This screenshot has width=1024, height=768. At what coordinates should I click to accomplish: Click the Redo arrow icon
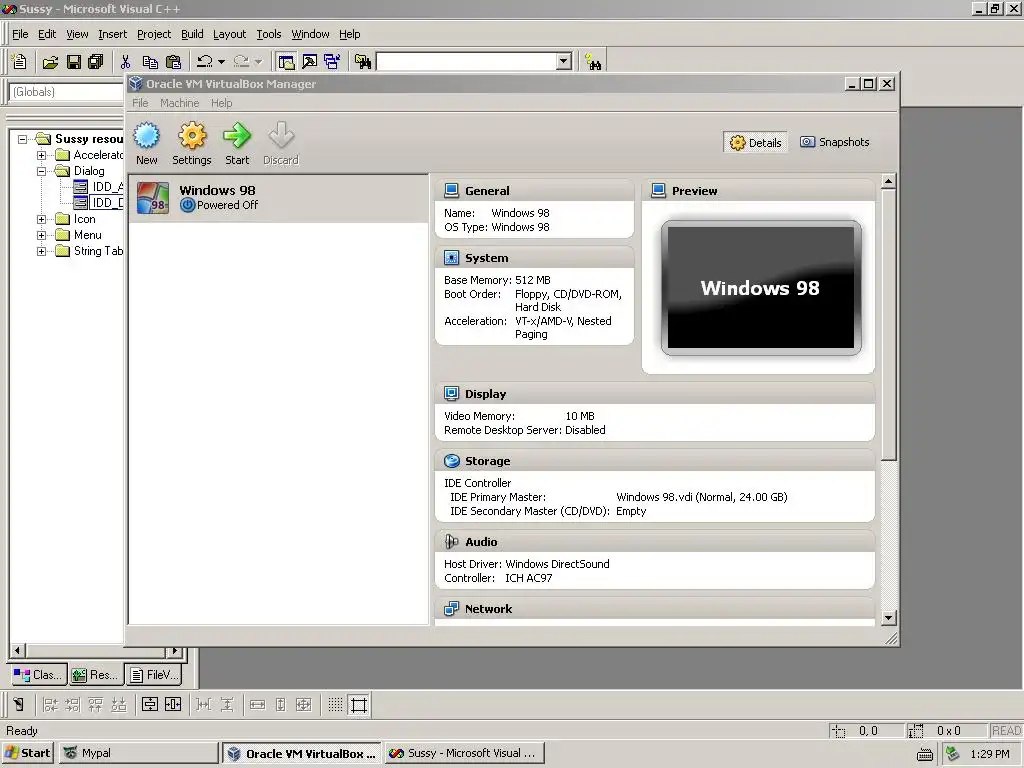pos(241,62)
